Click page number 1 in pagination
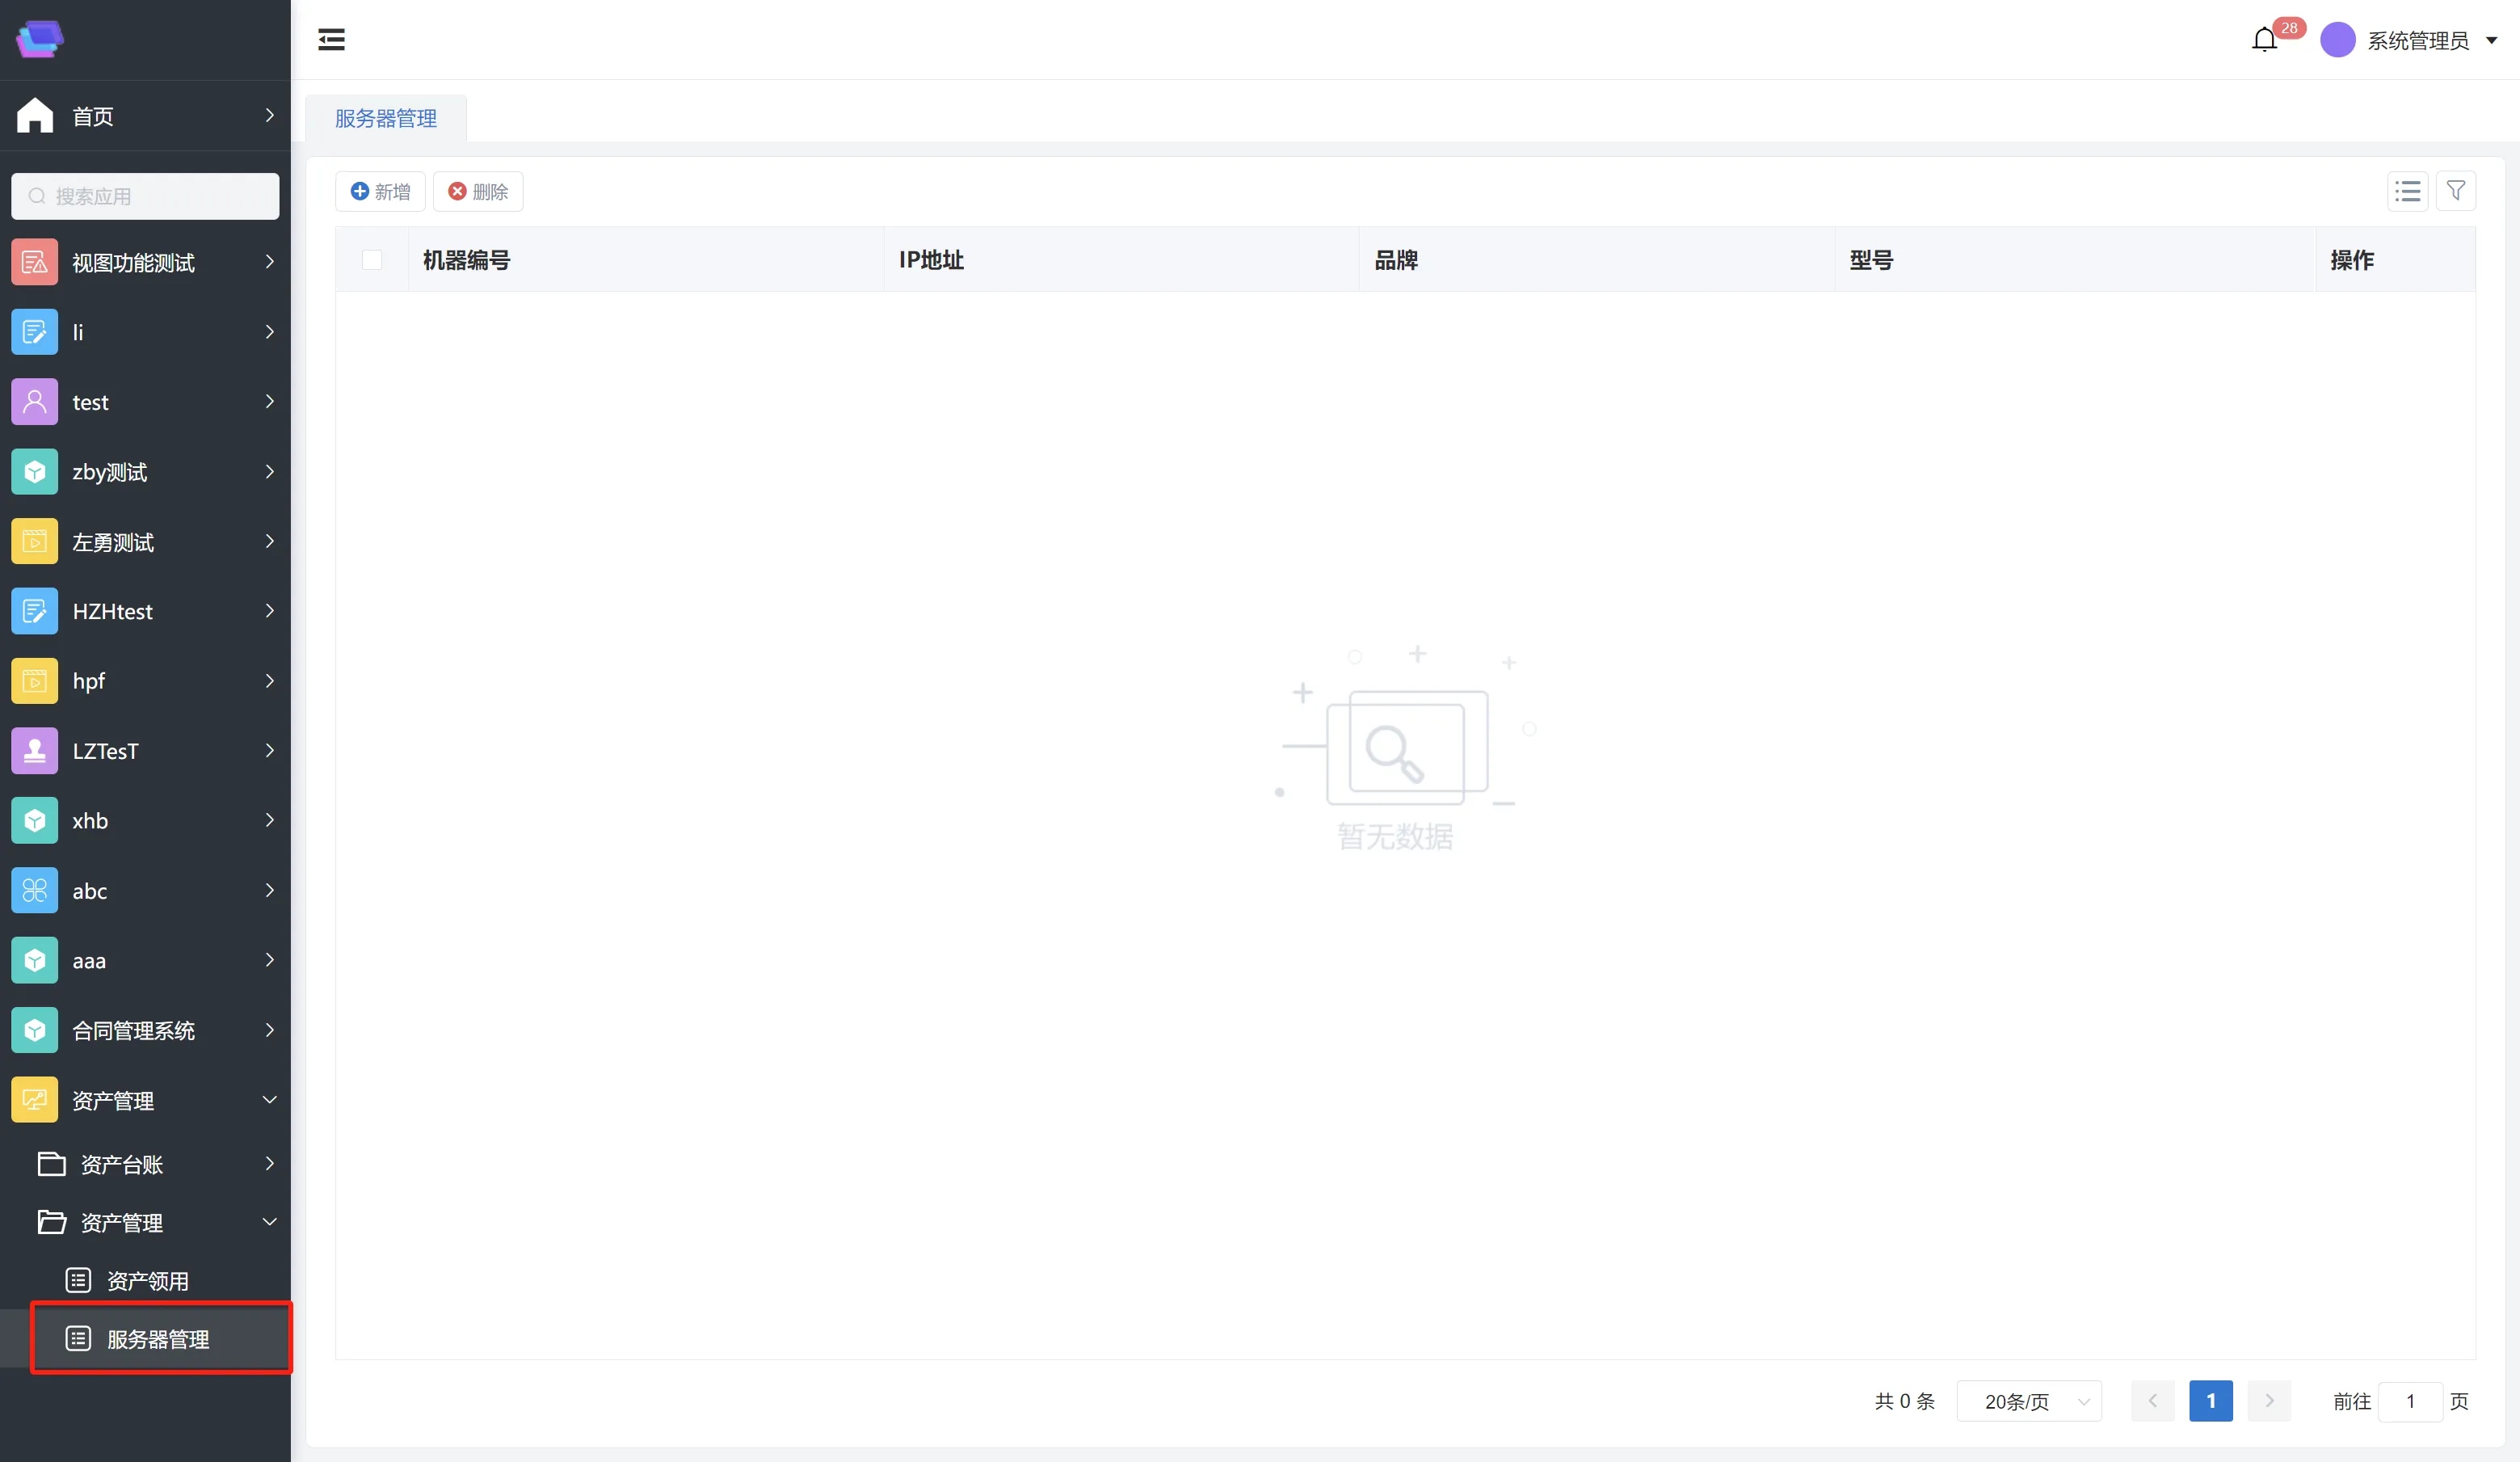The image size is (2520, 1462). (x=2210, y=1401)
